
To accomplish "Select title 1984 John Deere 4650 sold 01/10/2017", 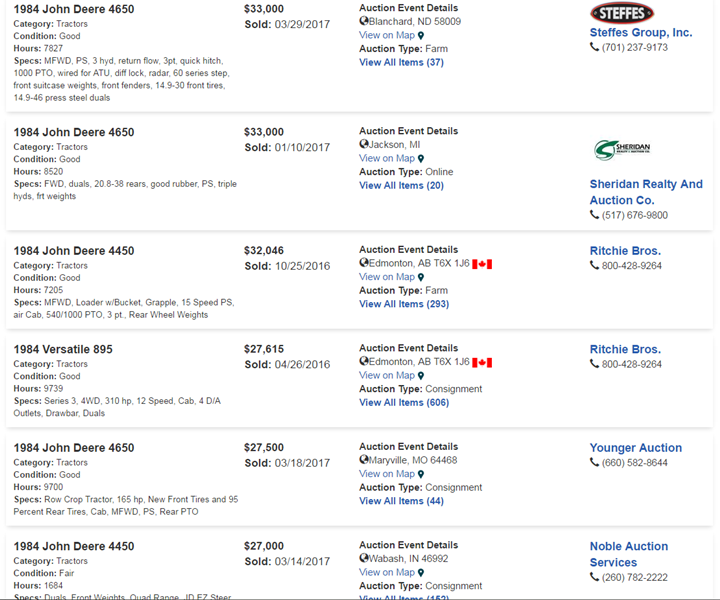I will click(x=74, y=132).
